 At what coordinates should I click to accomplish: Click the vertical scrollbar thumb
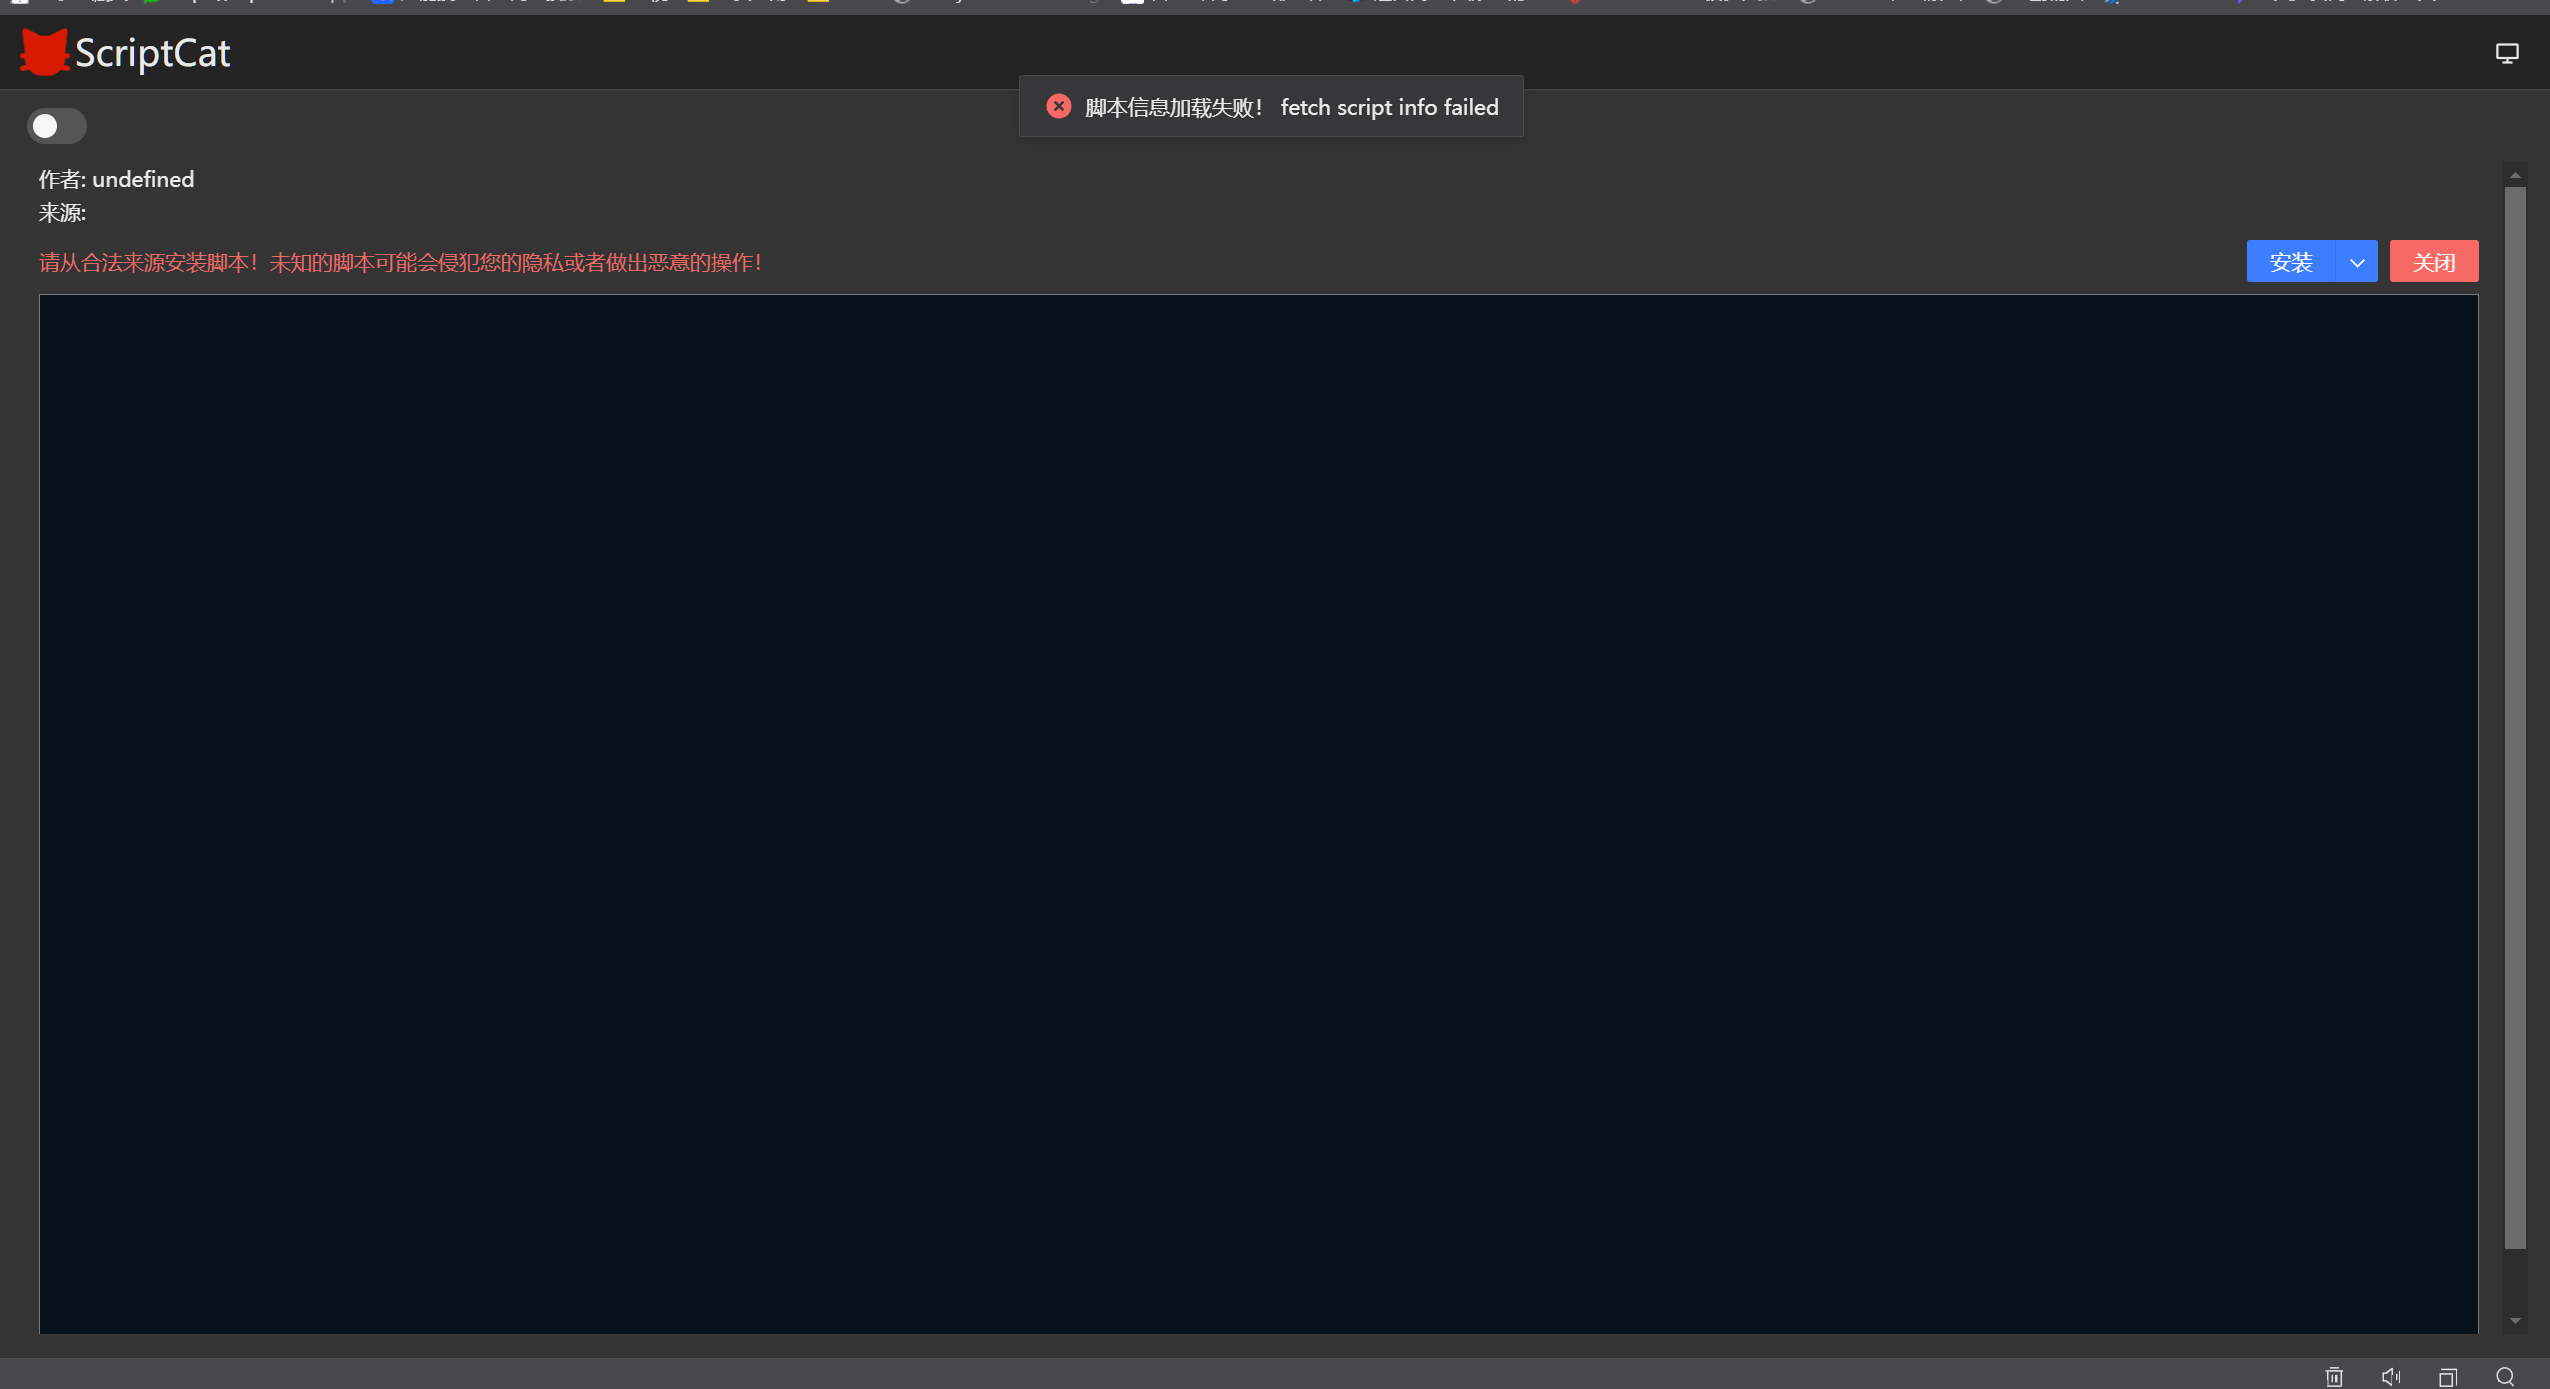click(2515, 718)
